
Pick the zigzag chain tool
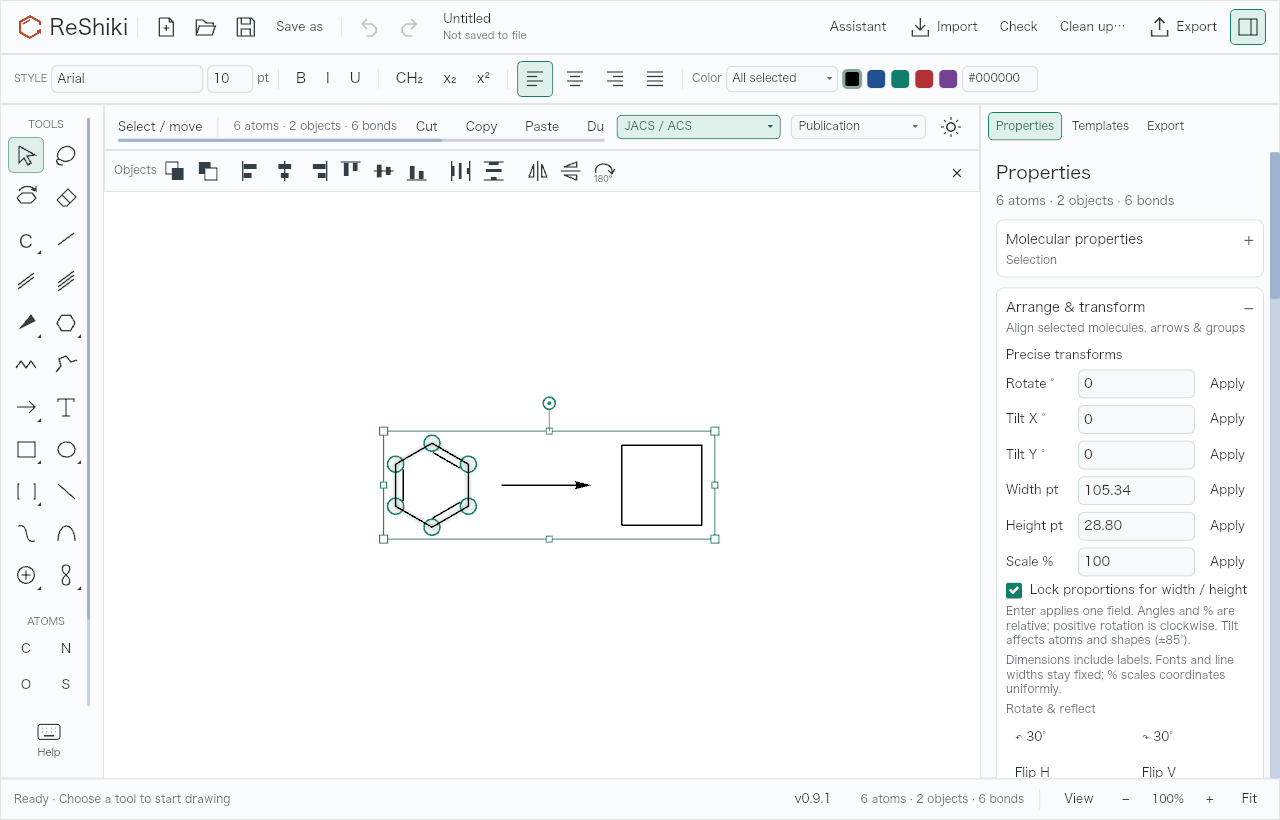coord(26,365)
